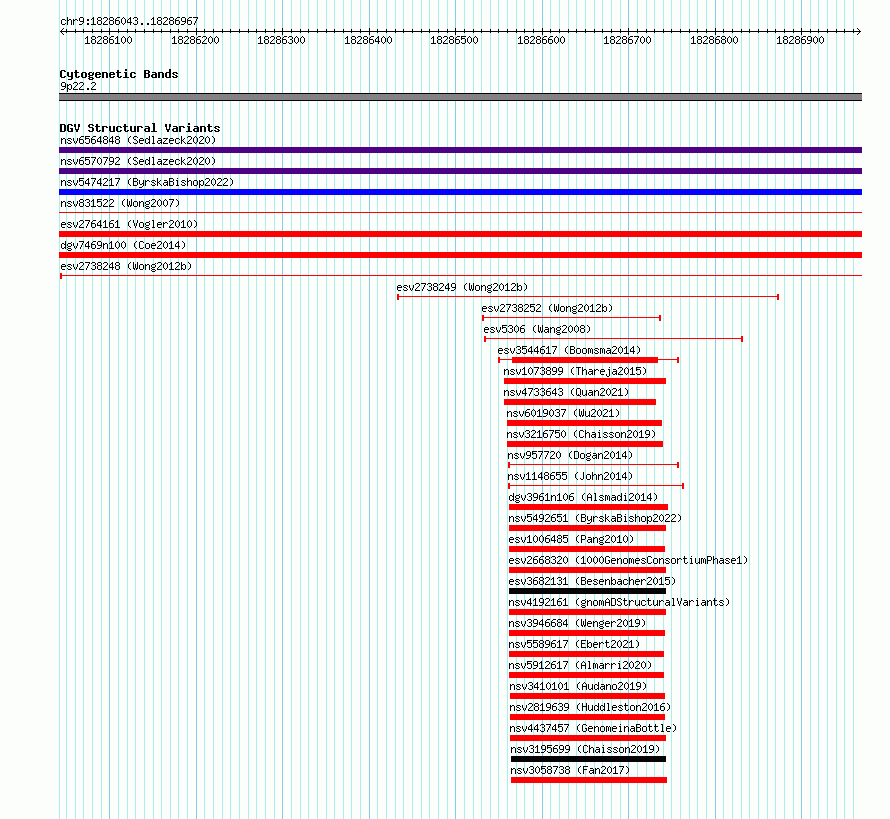Click the black bar under esv3682131
The image size is (890, 819).
[587, 591]
